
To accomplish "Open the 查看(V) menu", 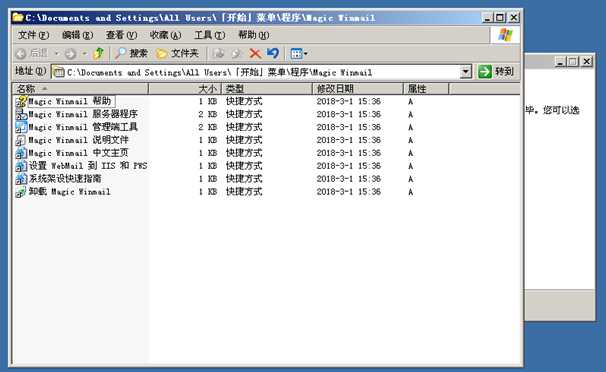I will click(x=121, y=35).
